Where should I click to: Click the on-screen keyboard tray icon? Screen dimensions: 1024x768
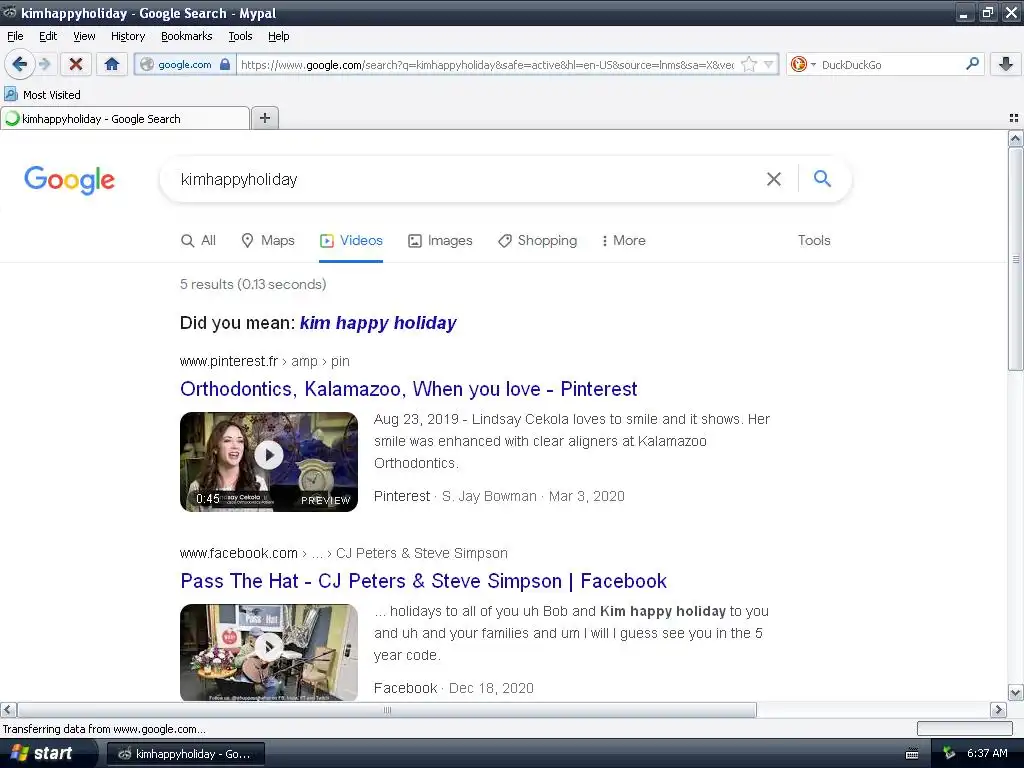pyautogui.click(x=912, y=754)
